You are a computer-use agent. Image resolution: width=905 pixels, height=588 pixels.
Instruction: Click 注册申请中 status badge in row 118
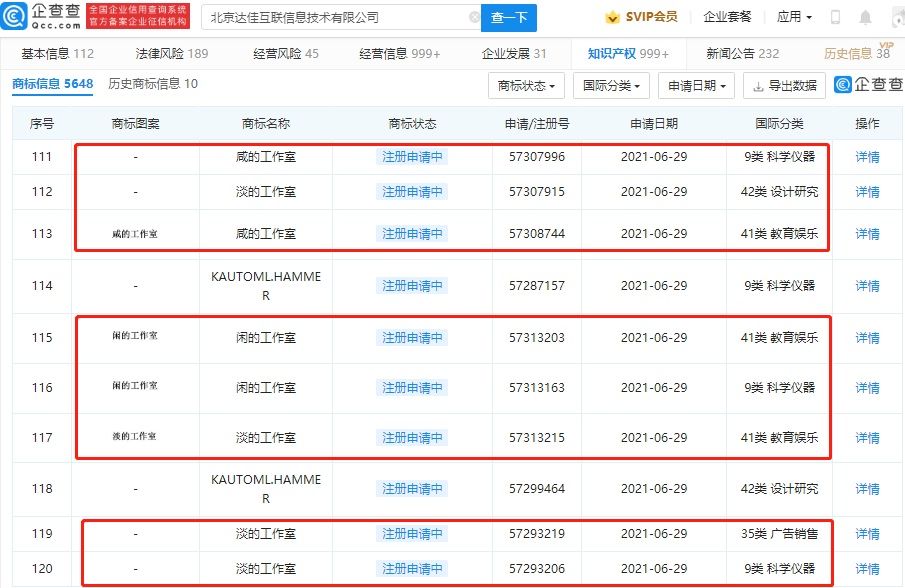412,489
